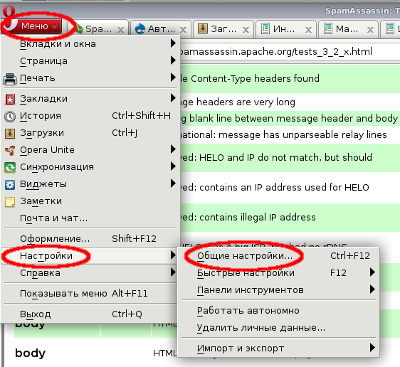Click the Заг… tab download icon
Screen dimensions: 400x367
203,29
